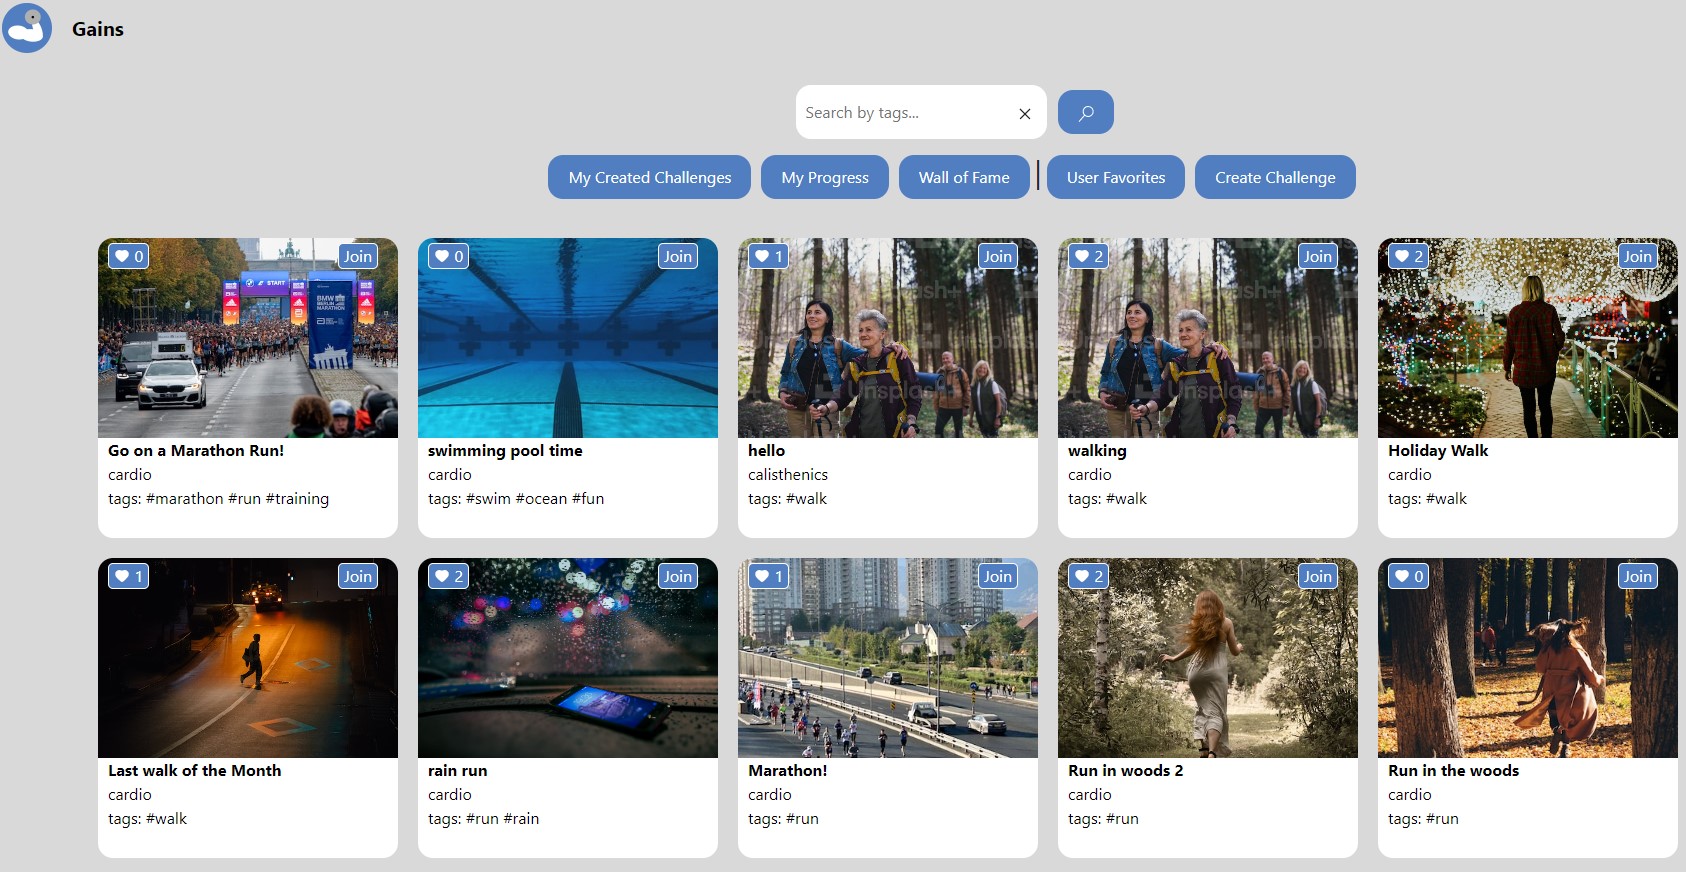Click heart icon on Last walk of the Month

click(123, 576)
